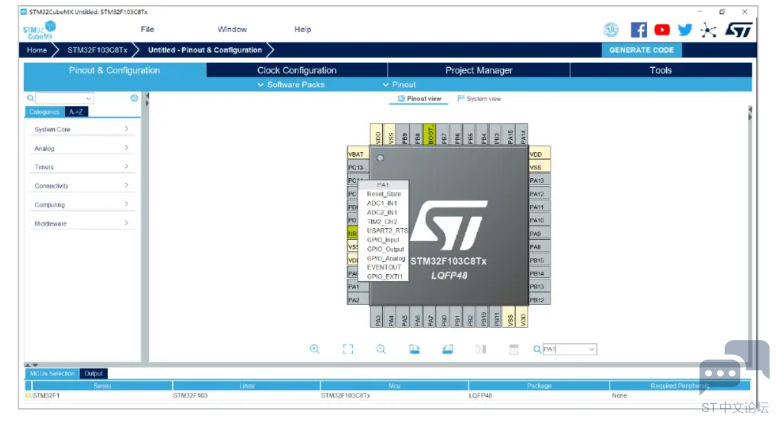The image size is (778, 423).
Task: Choose ADC2_IN1 from the pin menu
Action: (383, 213)
